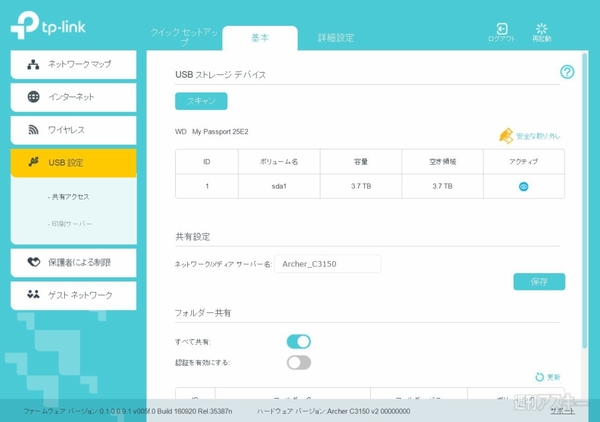Image resolution: width=600 pixels, height=422 pixels.
Task: Open ネットワーク マップ menu
Action: pyautogui.click(x=73, y=64)
